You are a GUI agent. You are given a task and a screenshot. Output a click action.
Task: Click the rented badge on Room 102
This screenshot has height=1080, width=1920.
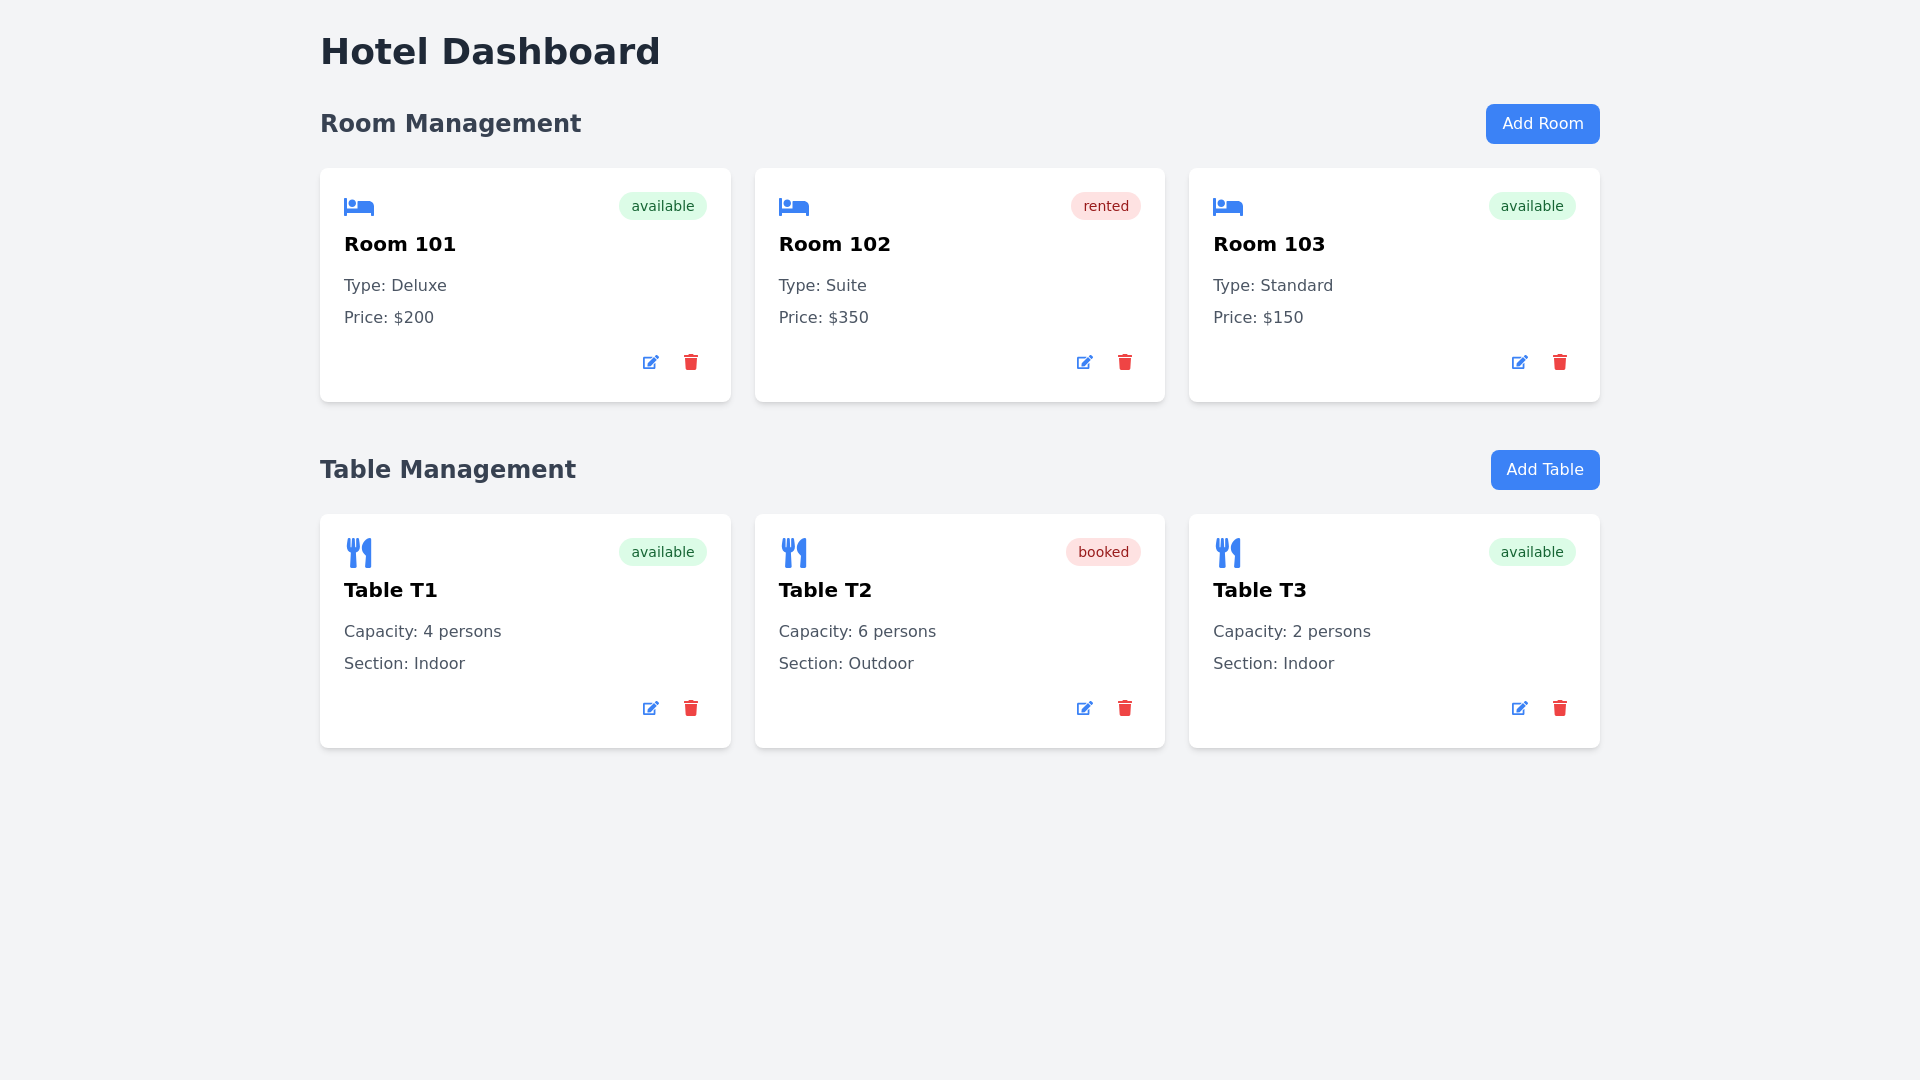coord(1106,206)
